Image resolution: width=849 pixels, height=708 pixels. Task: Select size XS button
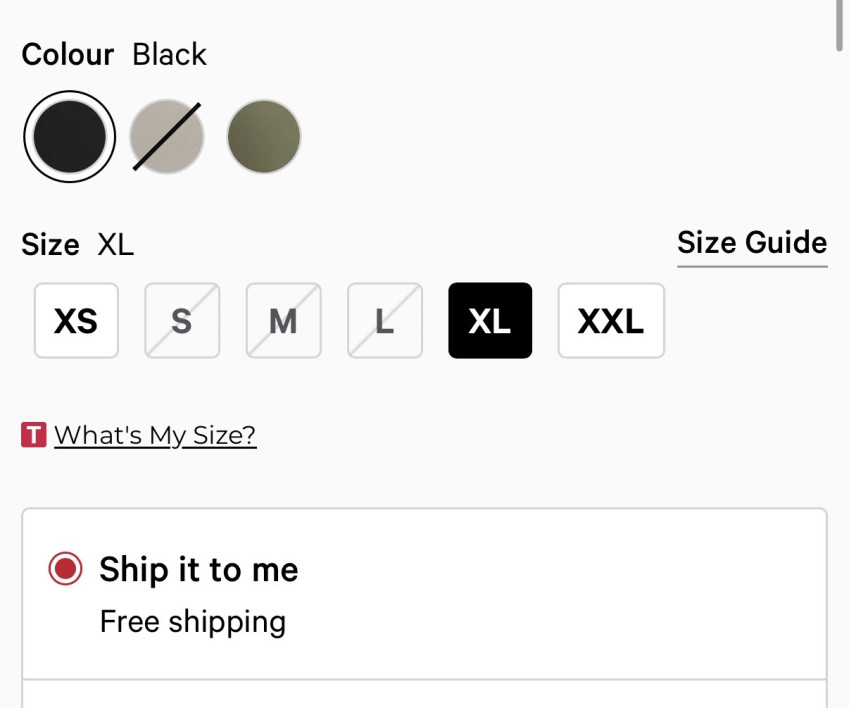[76, 321]
